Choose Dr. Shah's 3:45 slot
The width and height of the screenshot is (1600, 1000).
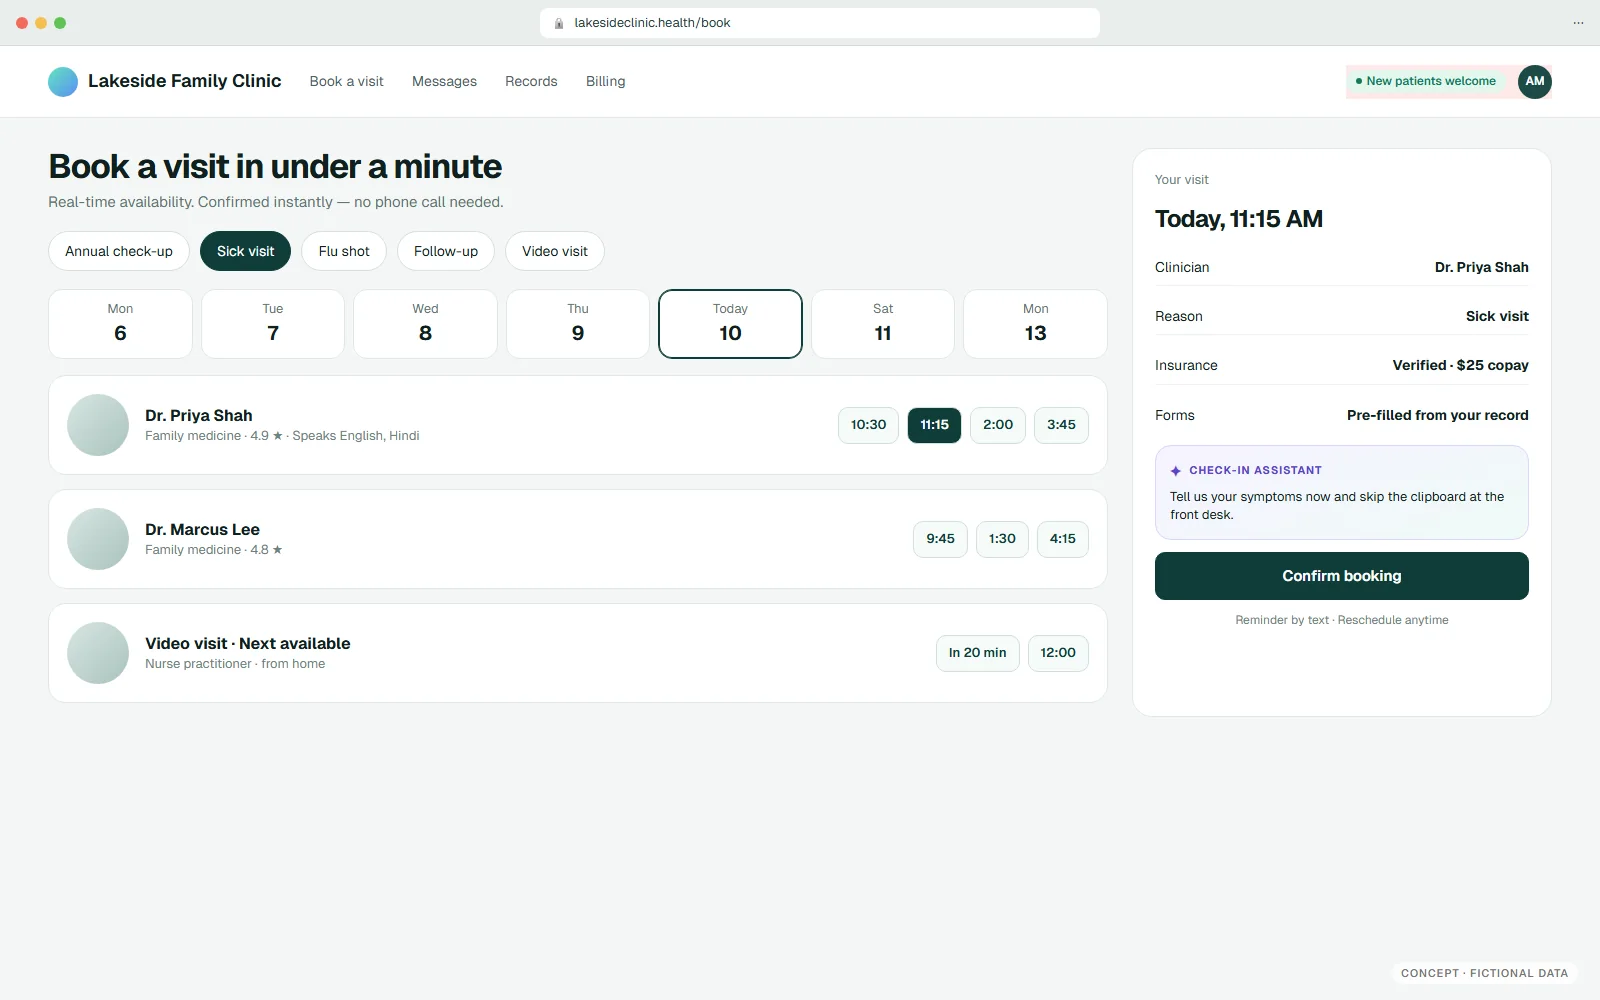[1061, 425]
